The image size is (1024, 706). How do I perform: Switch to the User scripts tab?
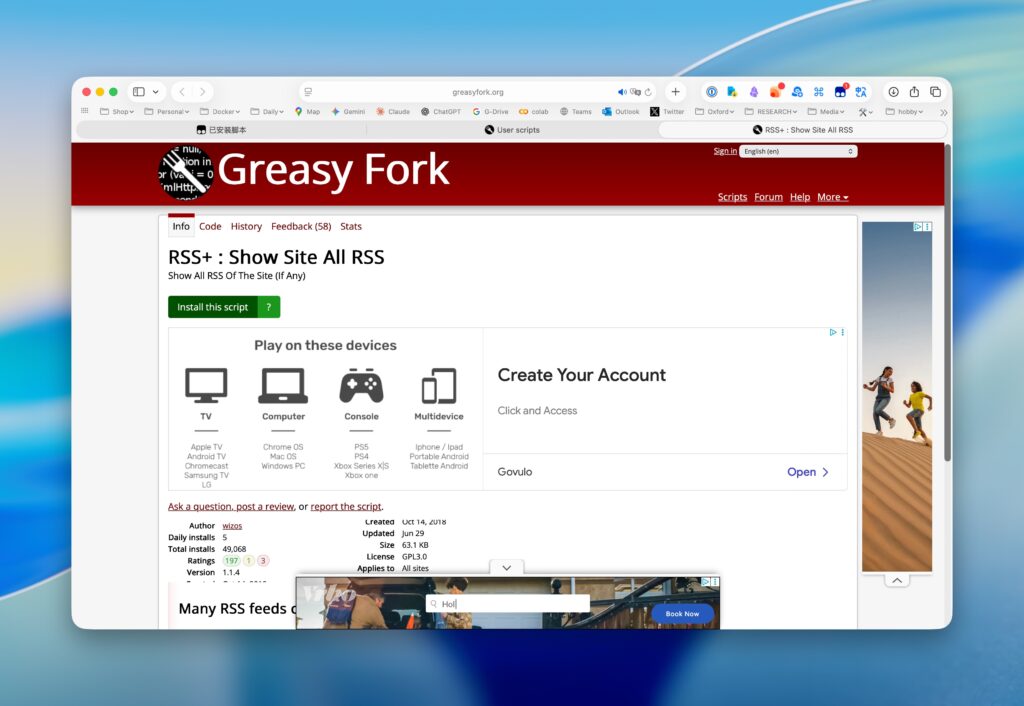click(512, 130)
